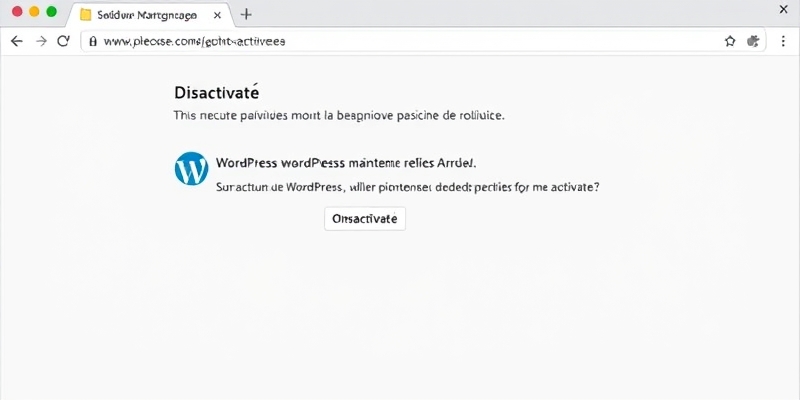The height and width of the screenshot is (400, 800).
Task: Click the yellow folder favicon on the tab
Action: pyautogui.click(x=86, y=15)
